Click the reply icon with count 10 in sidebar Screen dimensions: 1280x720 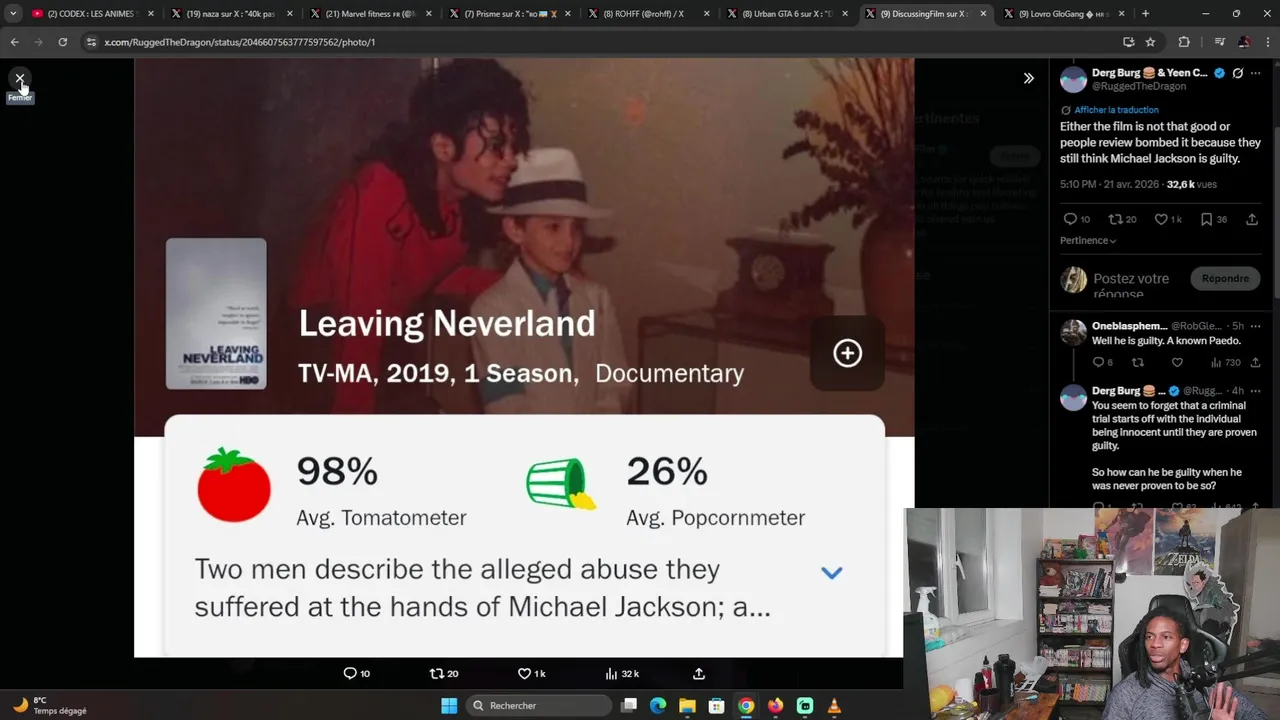pyautogui.click(x=1077, y=219)
